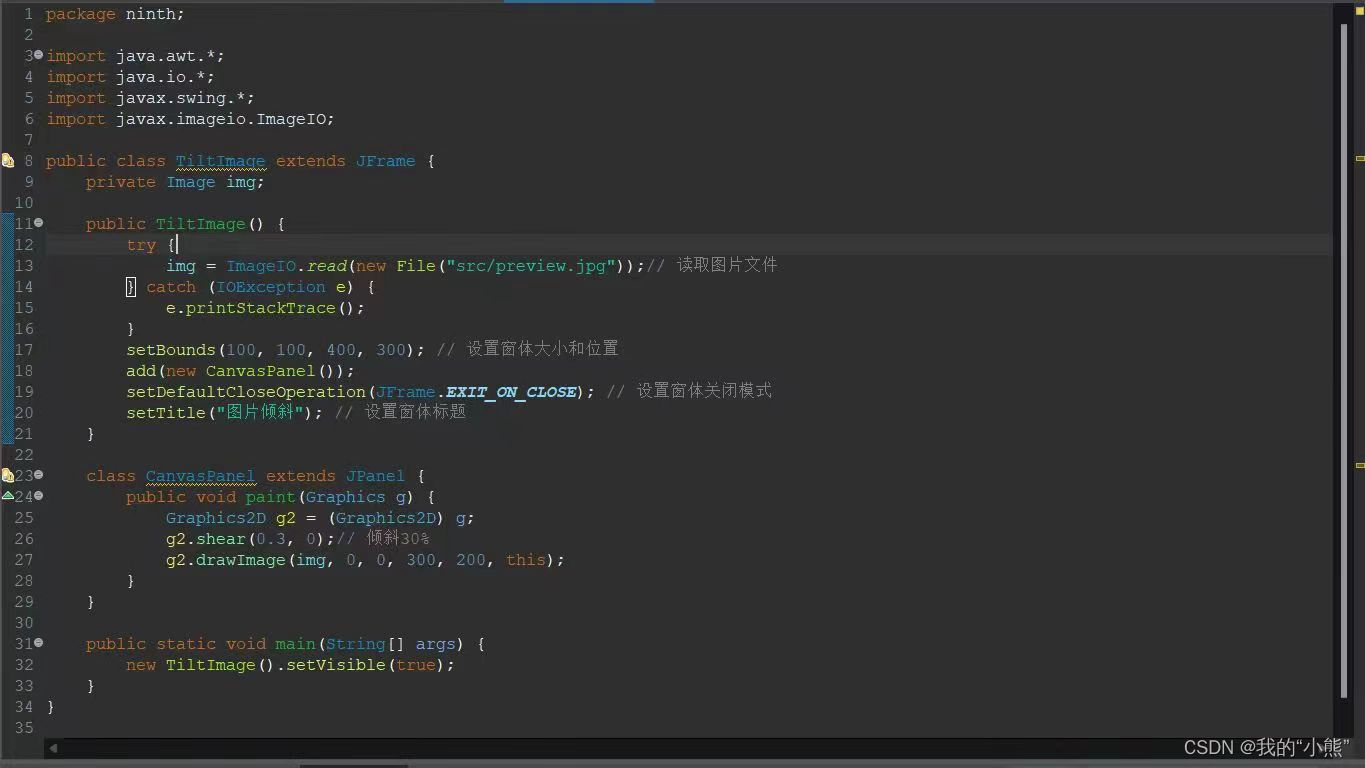Click 'javax.imageio.ImageIO' in the imports

(x=220, y=119)
